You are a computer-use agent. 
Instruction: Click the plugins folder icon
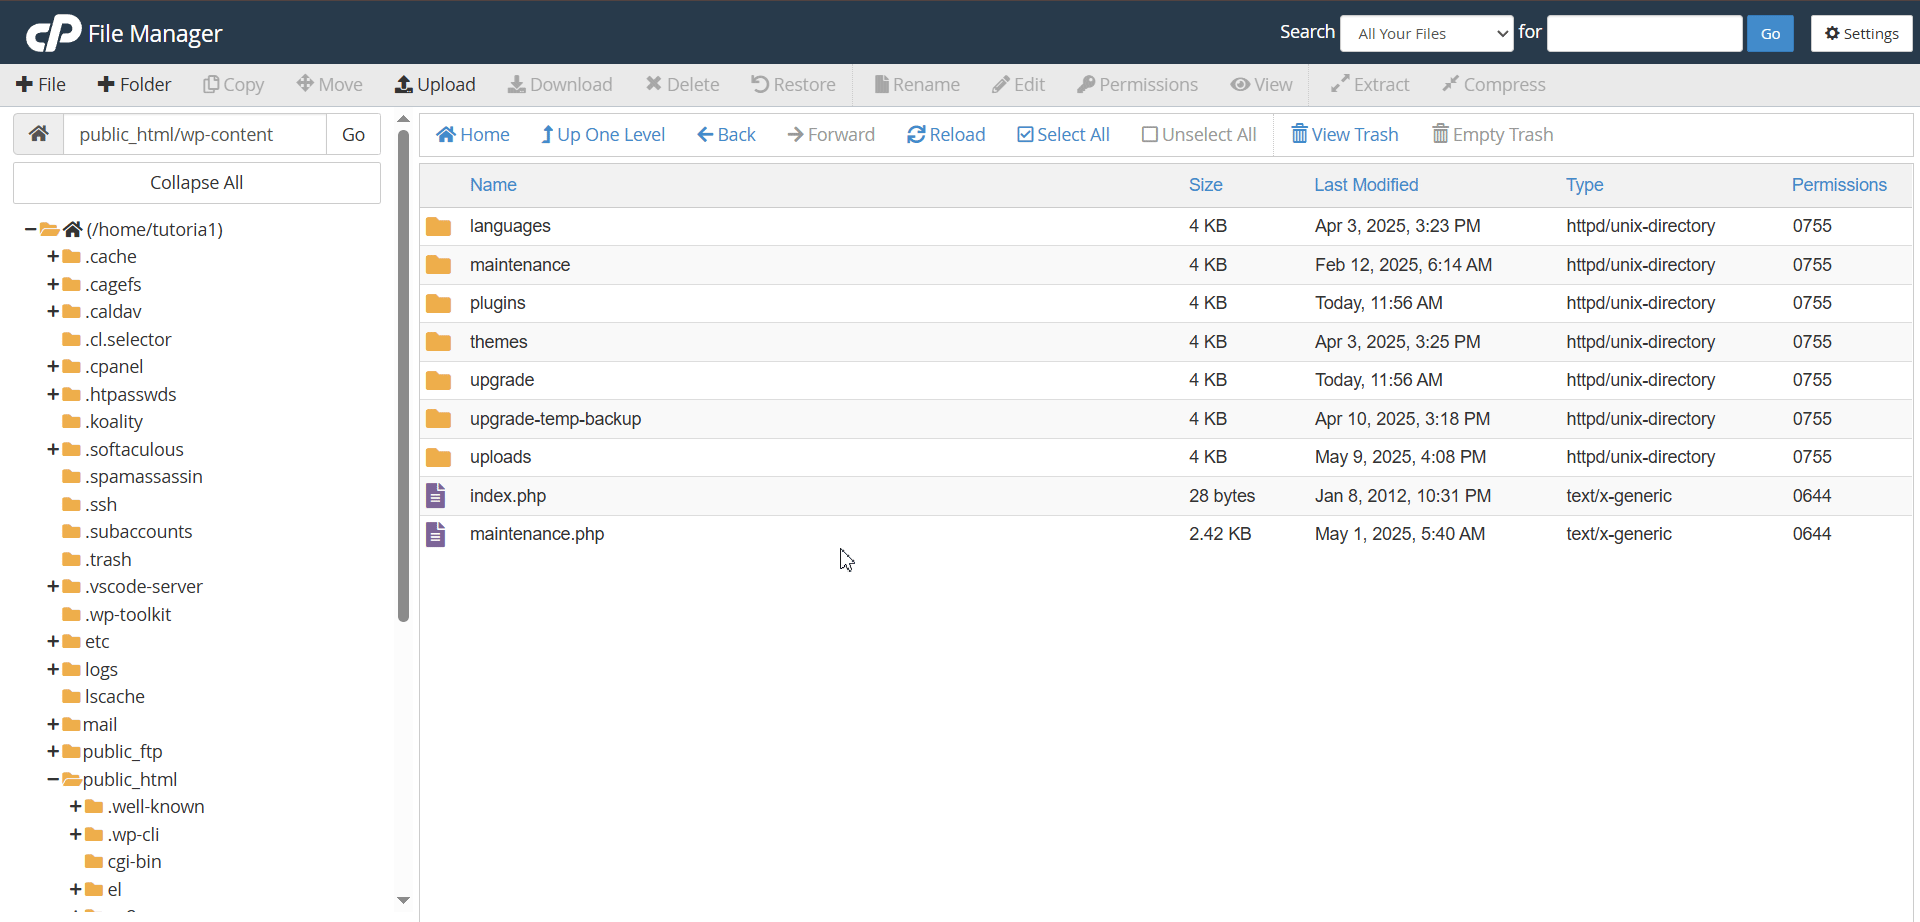(x=438, y=303)
